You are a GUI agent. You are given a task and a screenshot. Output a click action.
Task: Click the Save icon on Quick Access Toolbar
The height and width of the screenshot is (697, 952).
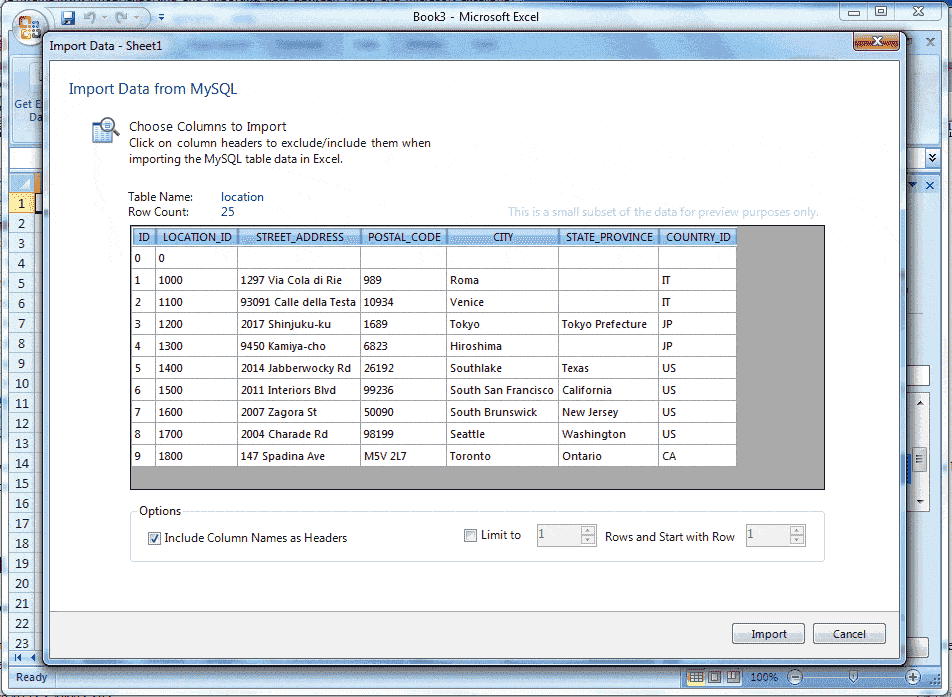point(68,17)
